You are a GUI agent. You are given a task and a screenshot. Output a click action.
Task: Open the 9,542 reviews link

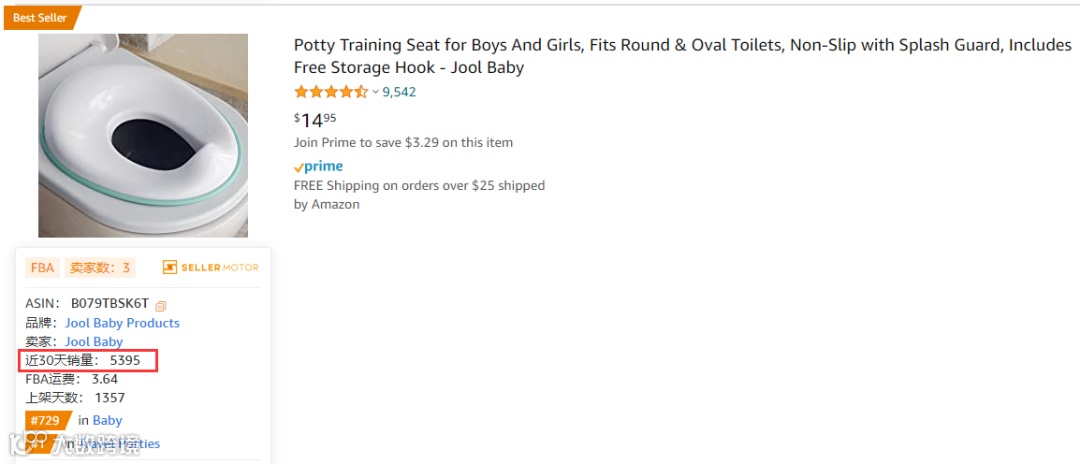[399, 92]
